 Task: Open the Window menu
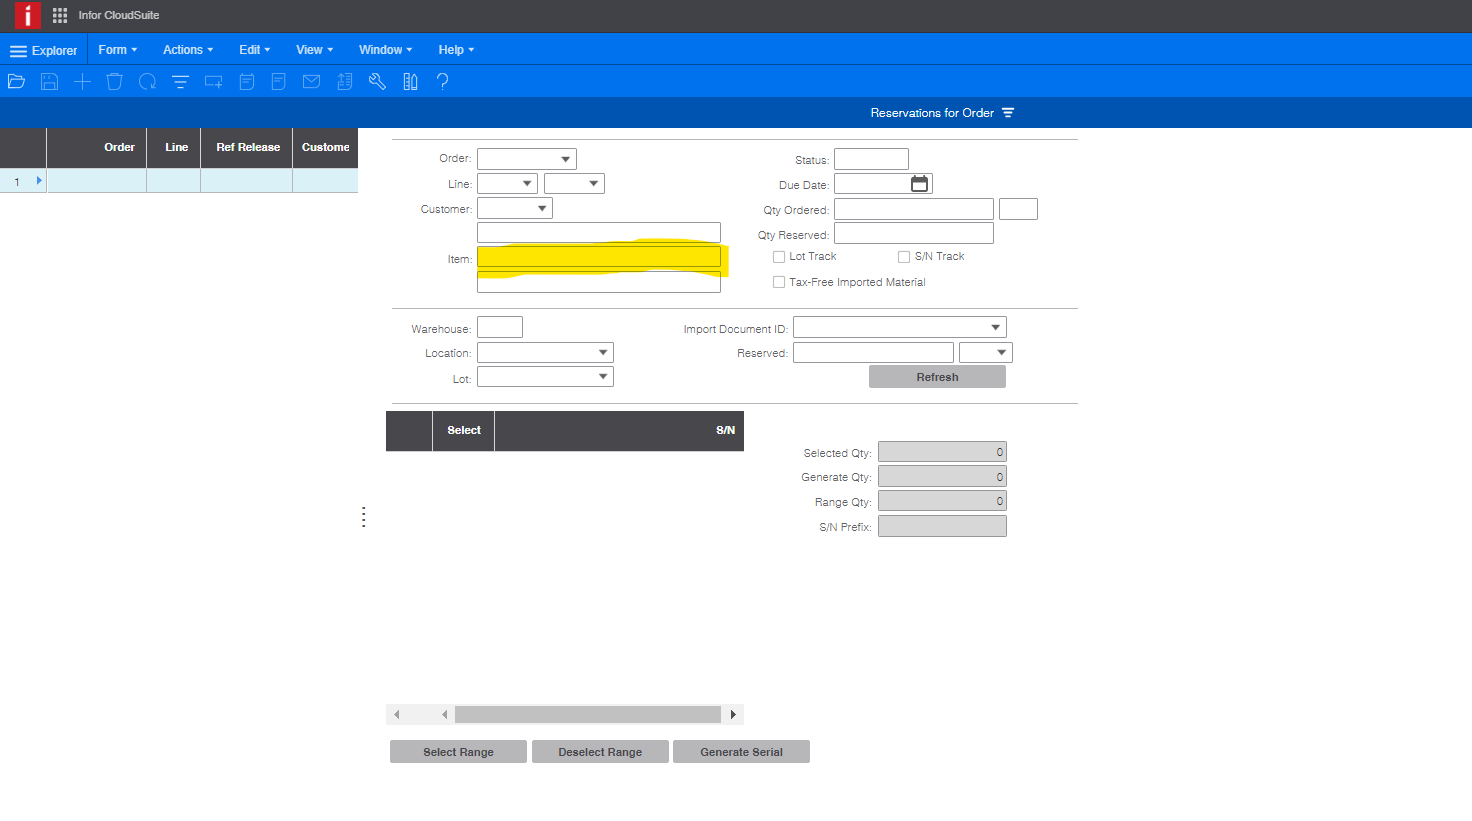[x=385, y=50]
